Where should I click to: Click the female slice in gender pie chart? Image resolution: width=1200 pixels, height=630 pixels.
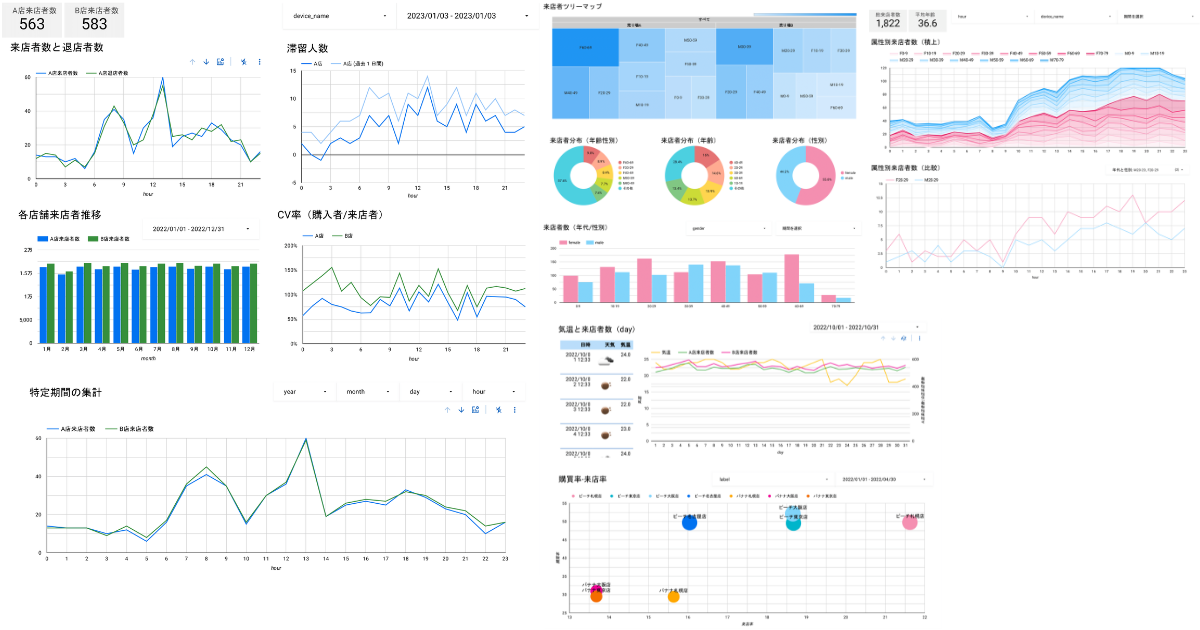[x=820, y=181]
